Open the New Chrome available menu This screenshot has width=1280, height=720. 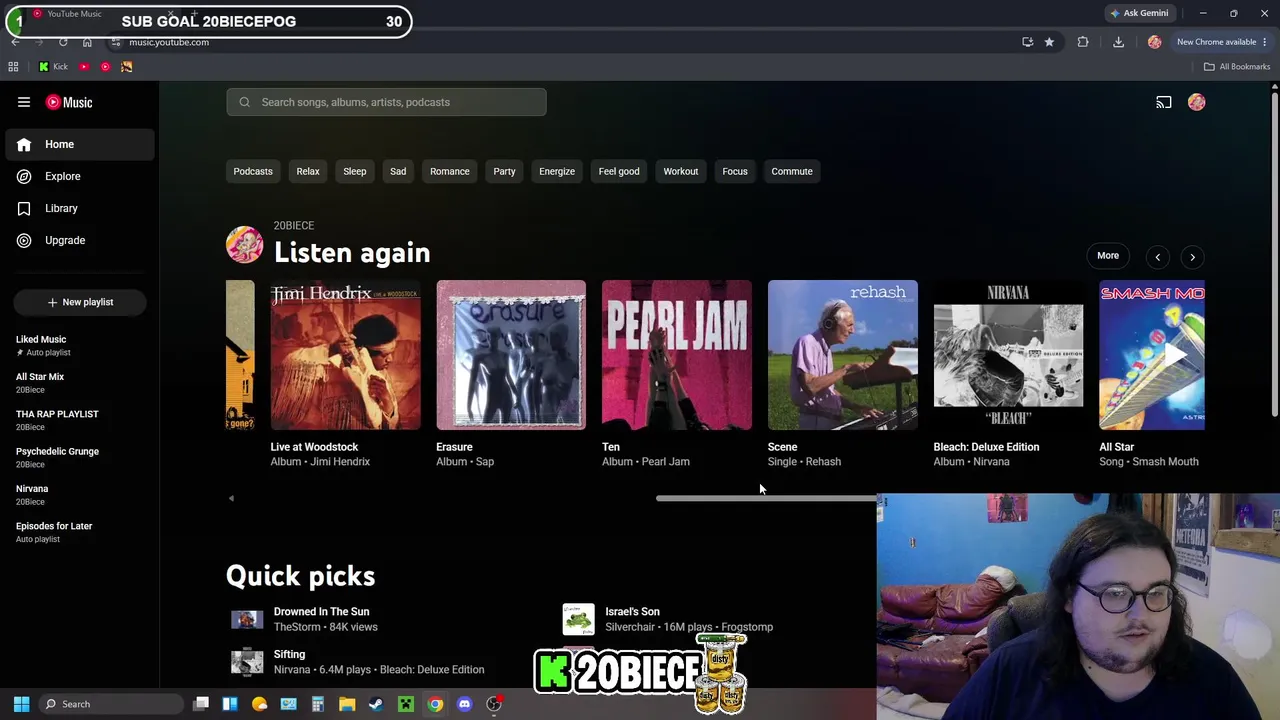click(x=1222, y=42)
